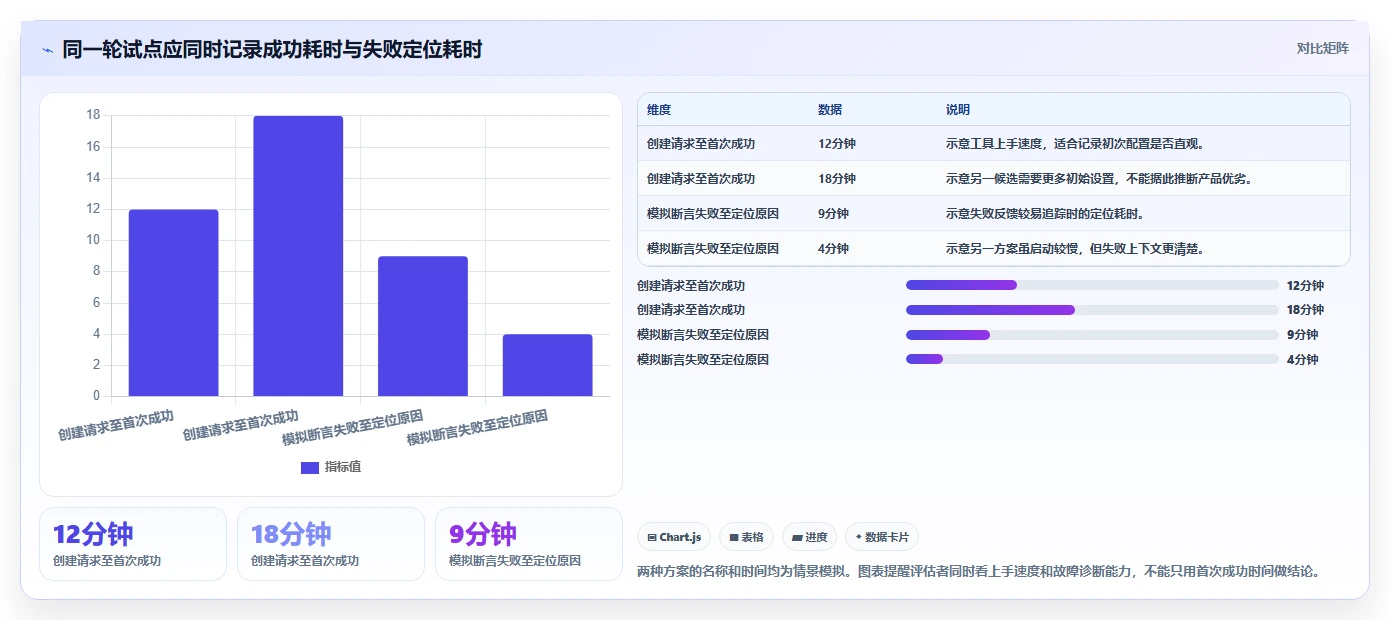Open the 对比矩阵 label in the header
The image size is (1390, 620).
1322,48
